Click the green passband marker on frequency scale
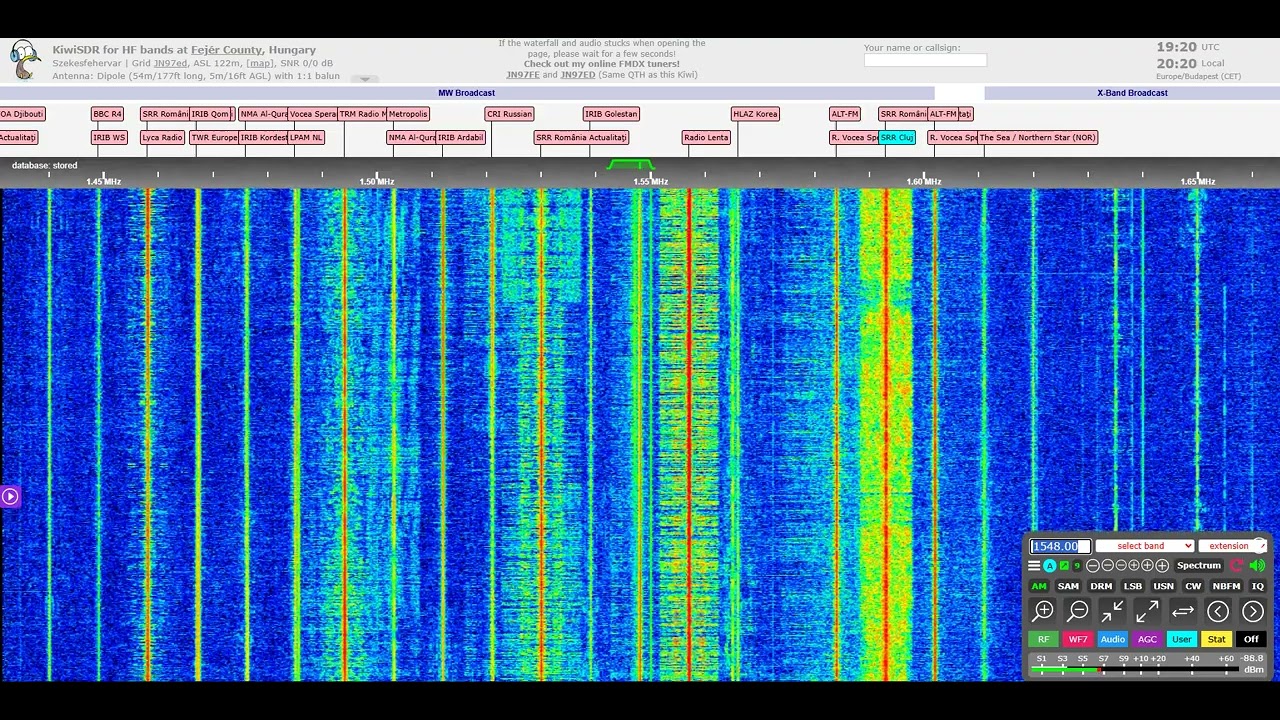This screenshot has width=1280, height=720. [631, 164]
